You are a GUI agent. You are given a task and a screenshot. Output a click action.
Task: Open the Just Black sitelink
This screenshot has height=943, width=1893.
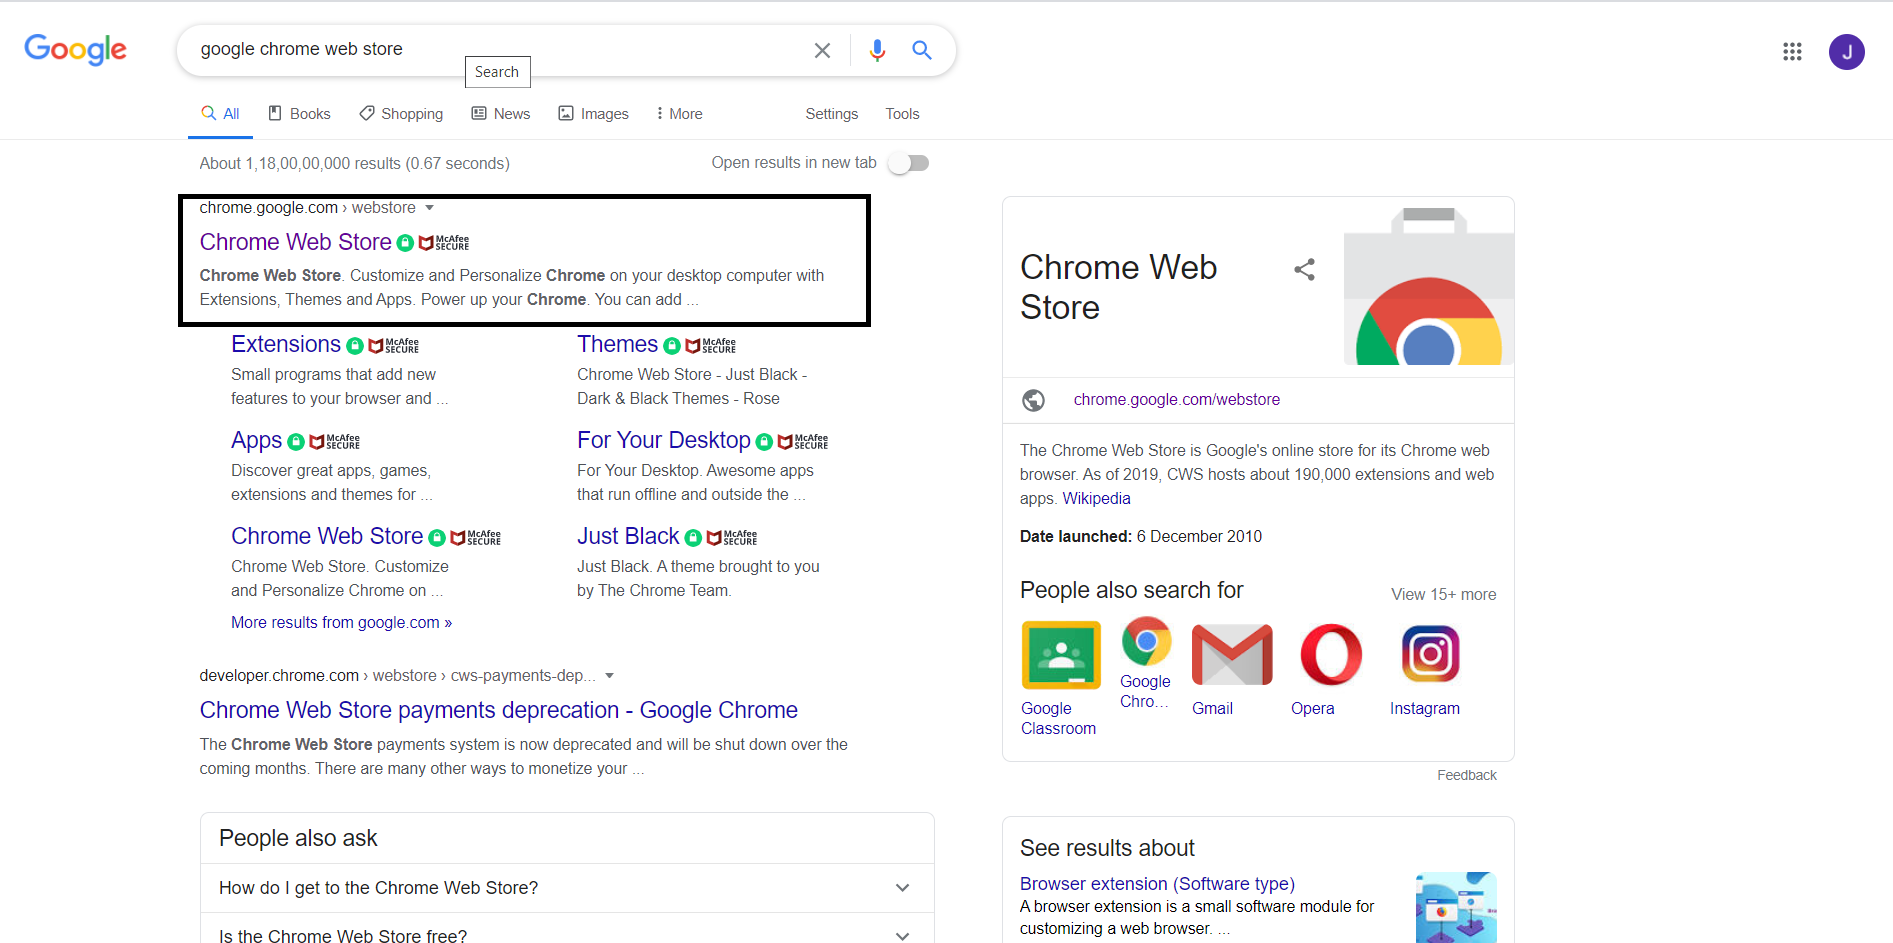628,536
